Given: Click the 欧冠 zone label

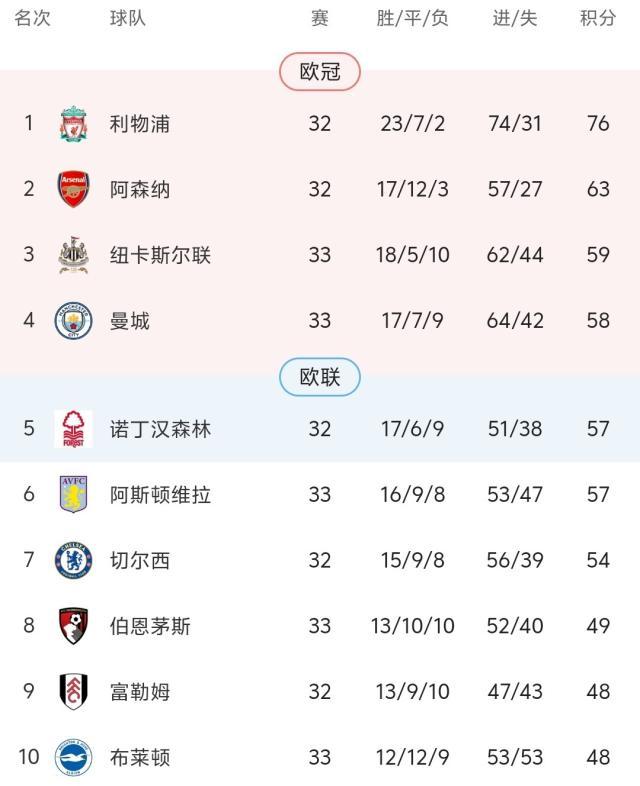Looking at the screenshot, I should click(320, 72).
